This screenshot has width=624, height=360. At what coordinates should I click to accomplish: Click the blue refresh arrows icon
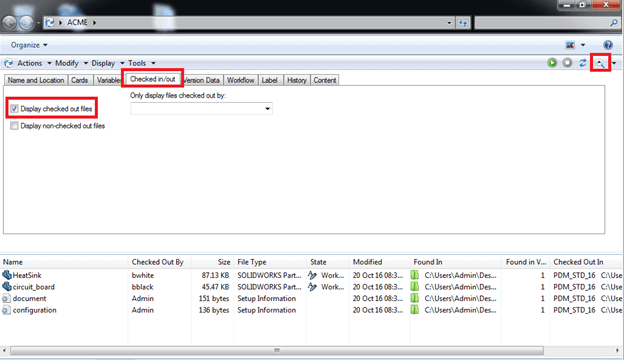tap(583, 63)
